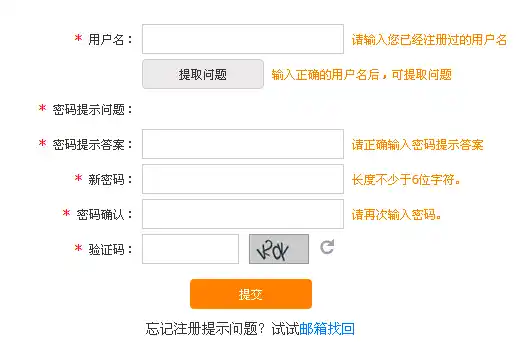Focus the 验证码 captcha input field
Screen dimensions: 532x360
tap(190, 249)
